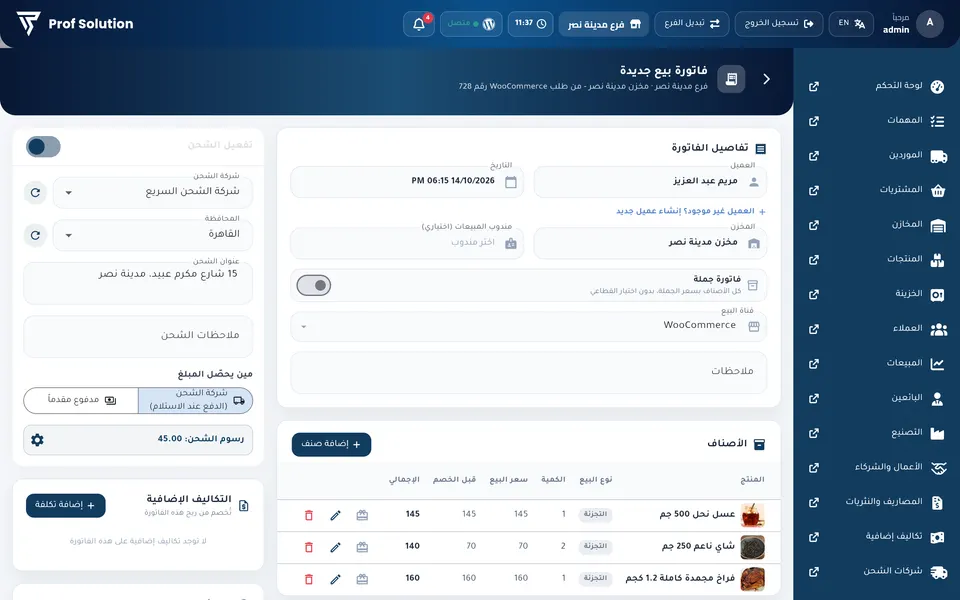The width and height of the screenshot is (960, 600).
Task: Refresh the shipping company list
Action: click(36, 192)
